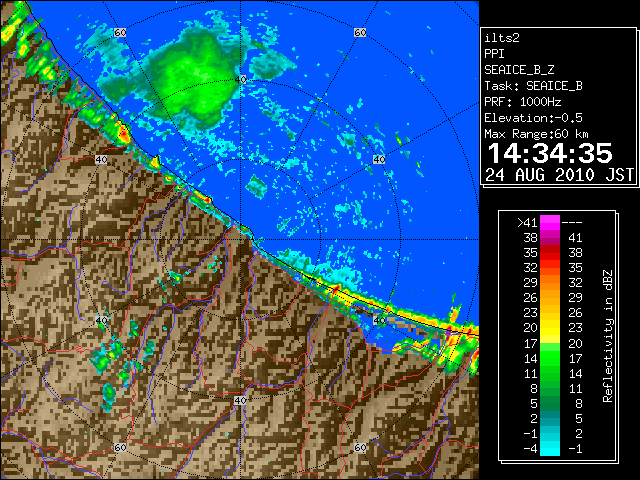Screen dimensions: 640x480
Task: Click the "Max Range:60 km" line
Action: tap(536, 134)
